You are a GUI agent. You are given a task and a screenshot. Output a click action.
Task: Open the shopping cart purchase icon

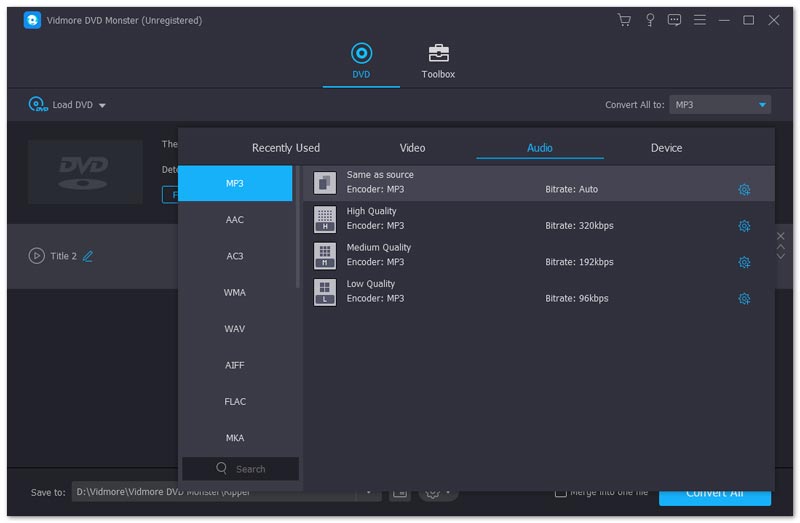pos(623,20)
